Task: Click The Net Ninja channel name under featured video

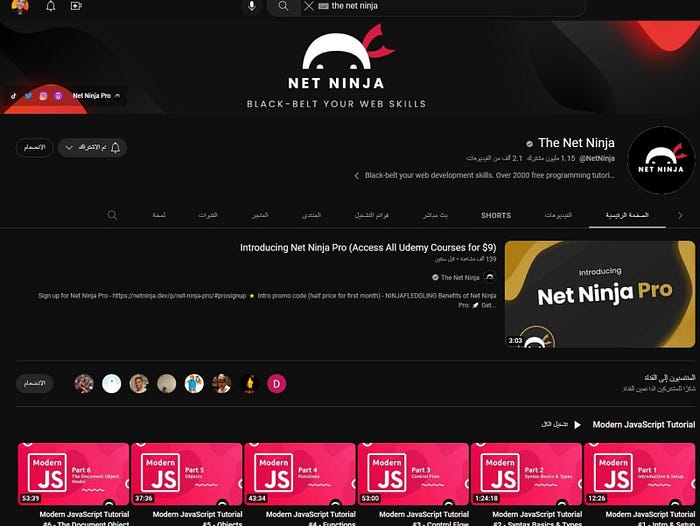Action: point(460,278)
